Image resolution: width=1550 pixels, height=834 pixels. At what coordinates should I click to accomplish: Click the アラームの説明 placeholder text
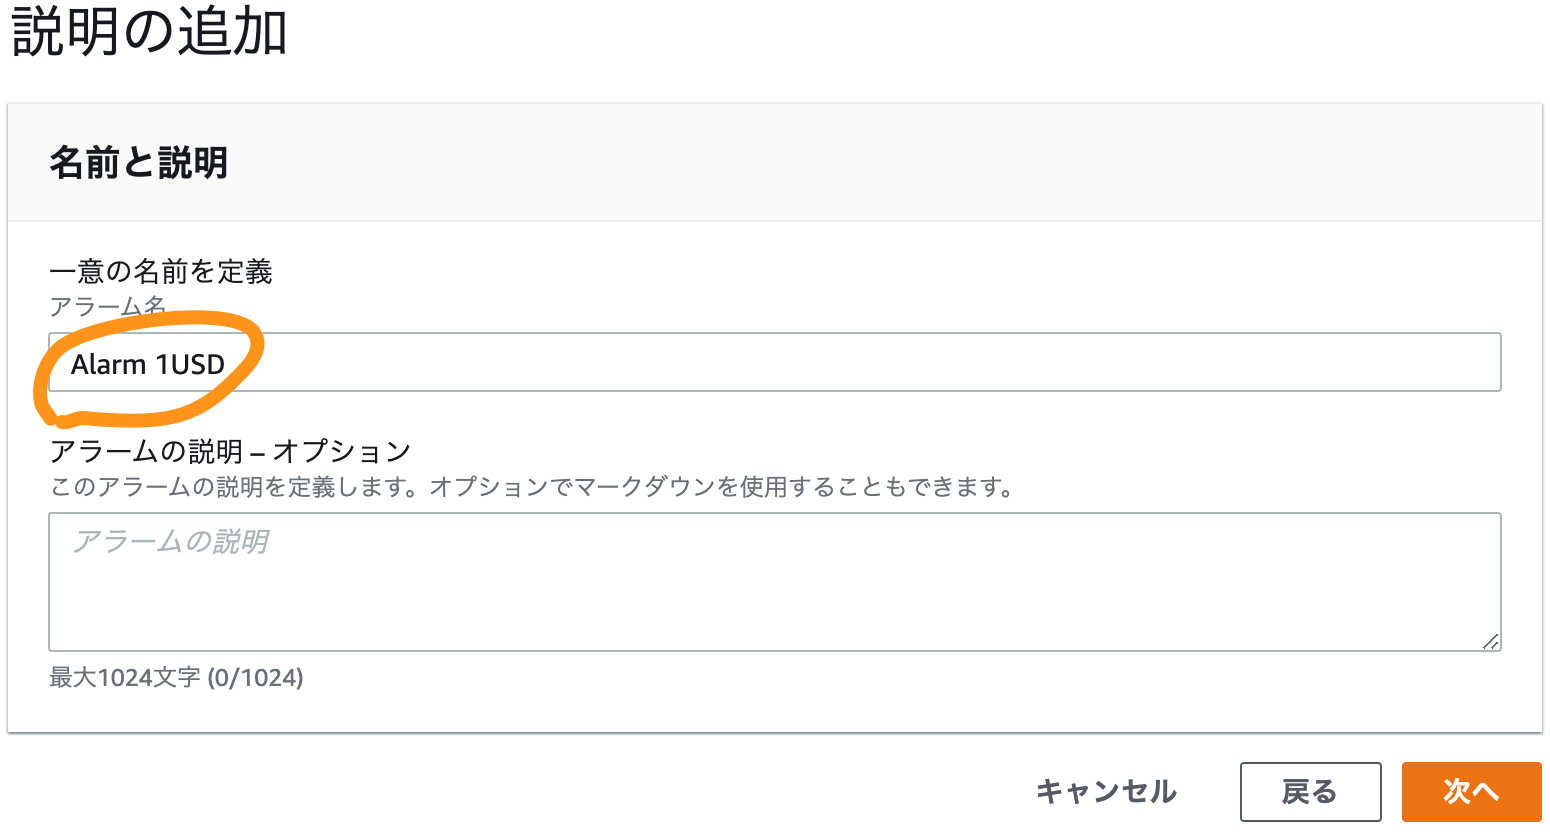tap(170, 542)
